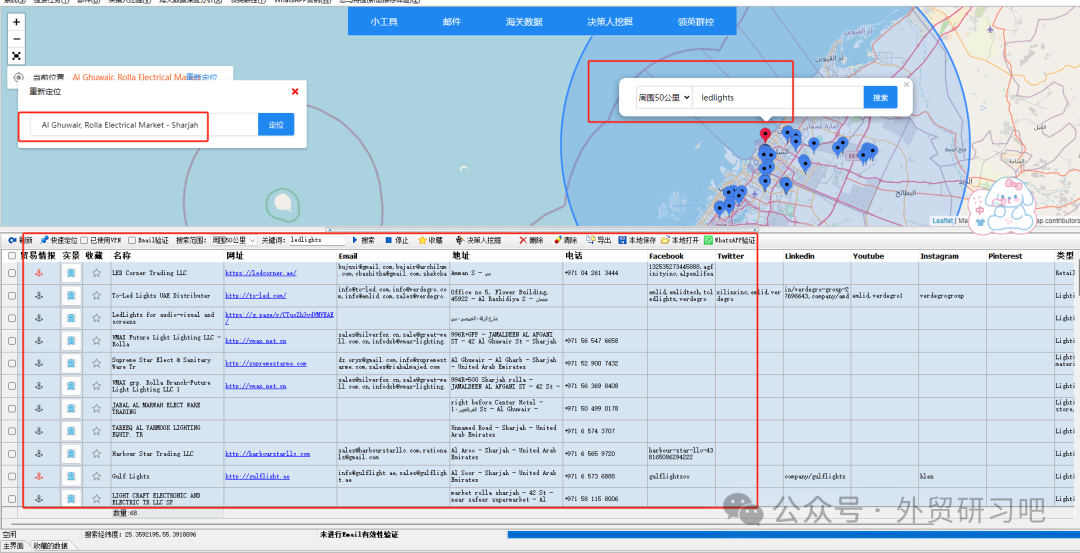1080x553 pixels.
Task: Open street view icon for To-Led Lights row
Action: pos(71,295)
